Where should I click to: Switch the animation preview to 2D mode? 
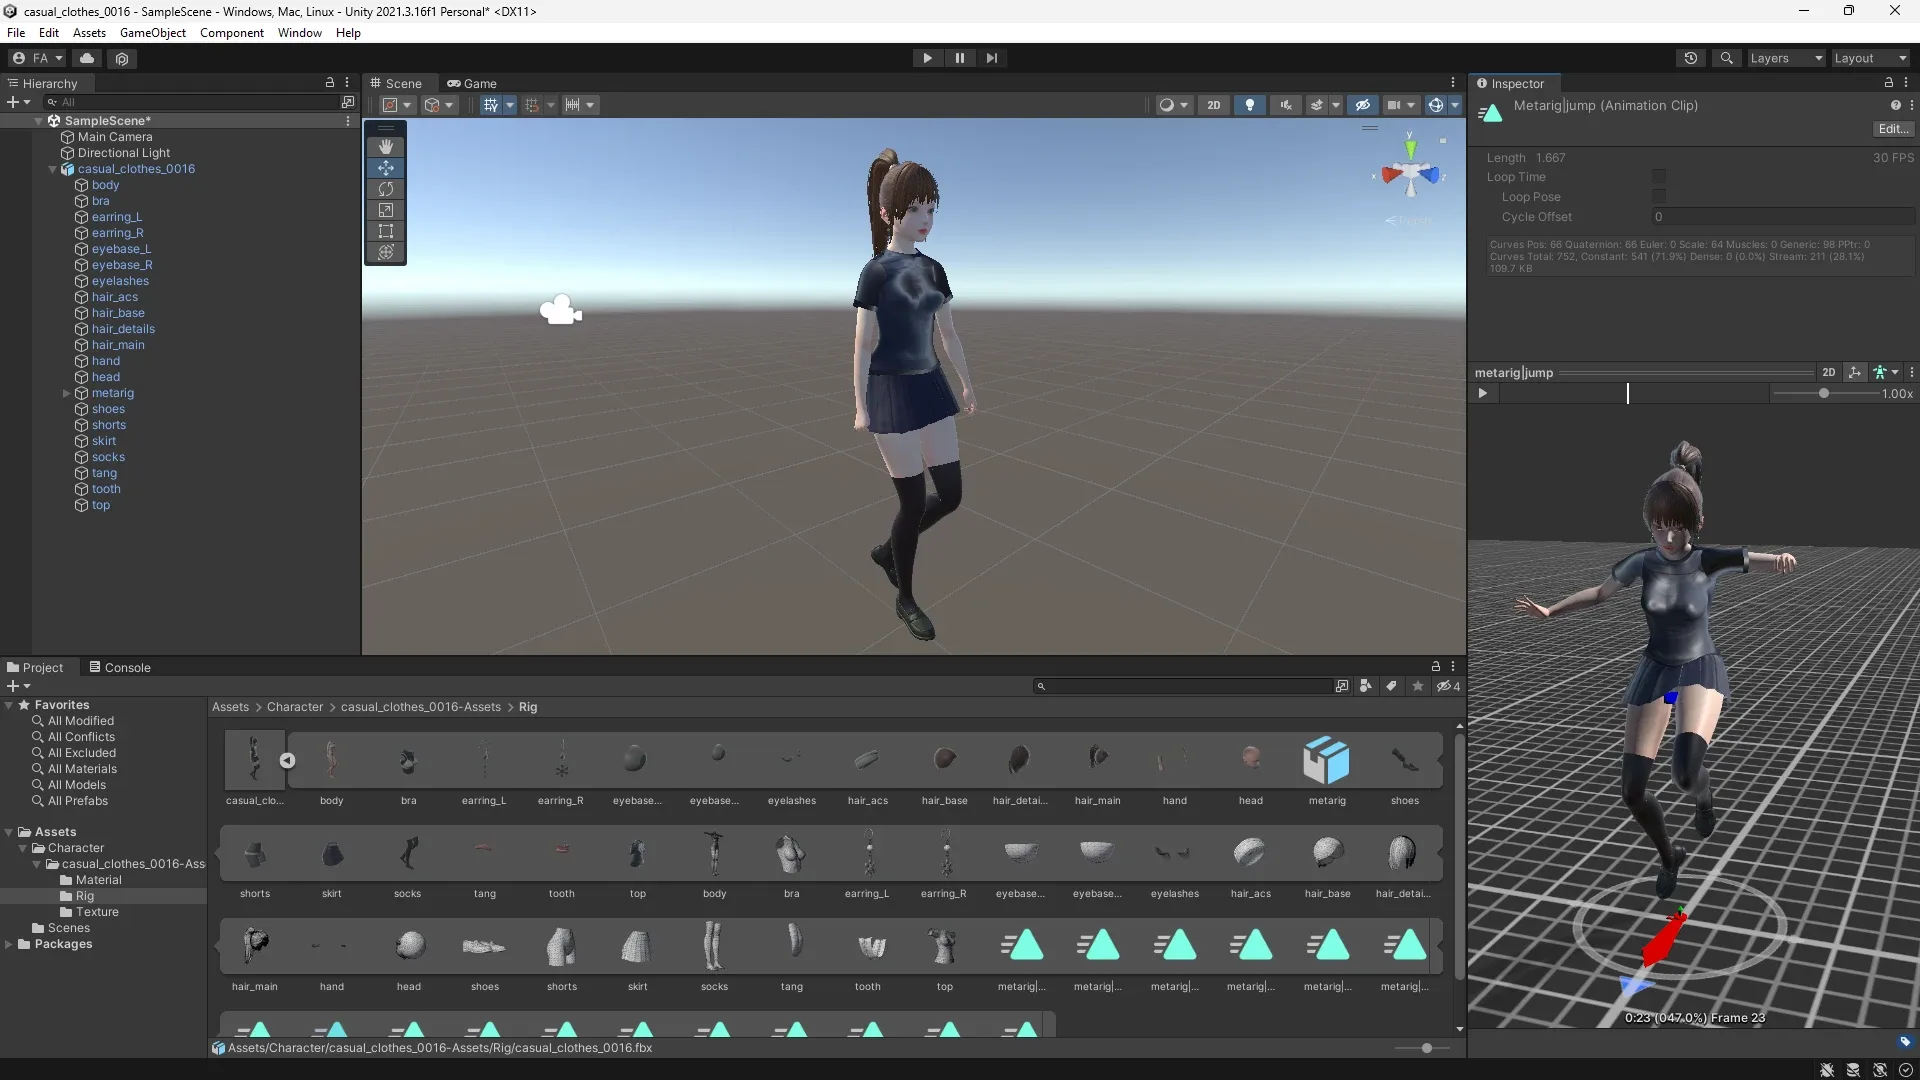pyautogui.click(x=1829, y=372)
